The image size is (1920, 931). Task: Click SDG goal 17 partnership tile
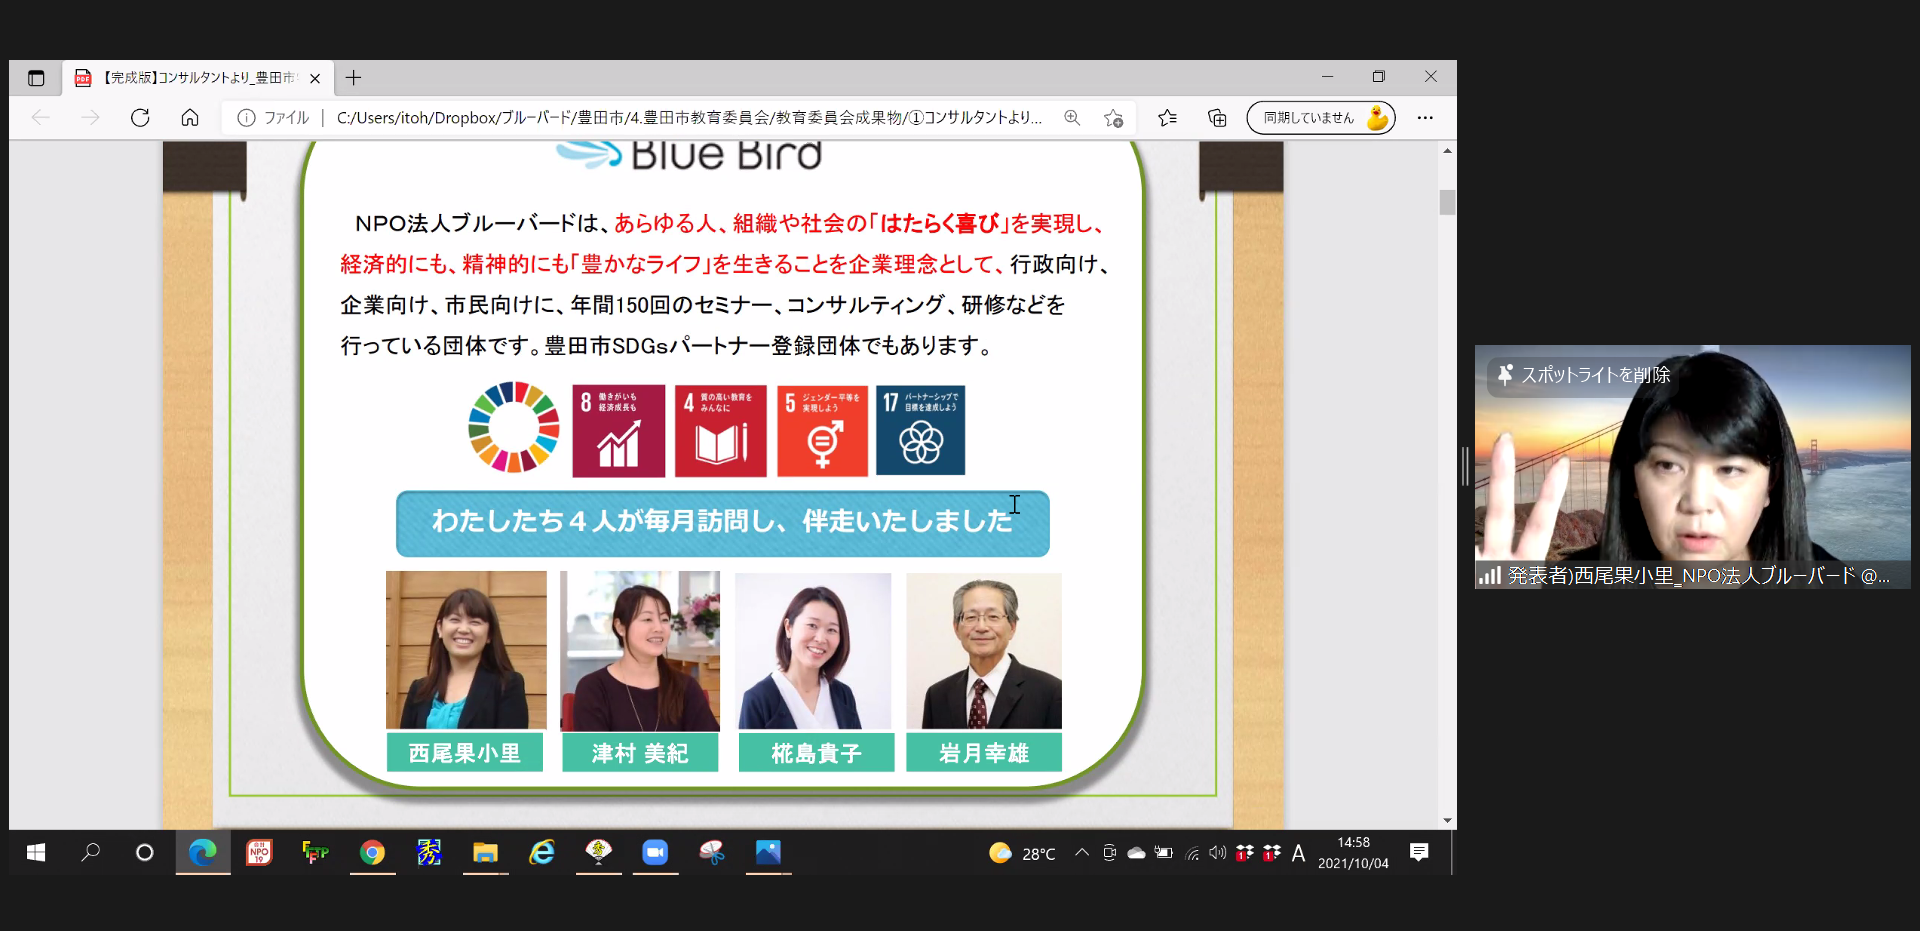click(920, 430)
